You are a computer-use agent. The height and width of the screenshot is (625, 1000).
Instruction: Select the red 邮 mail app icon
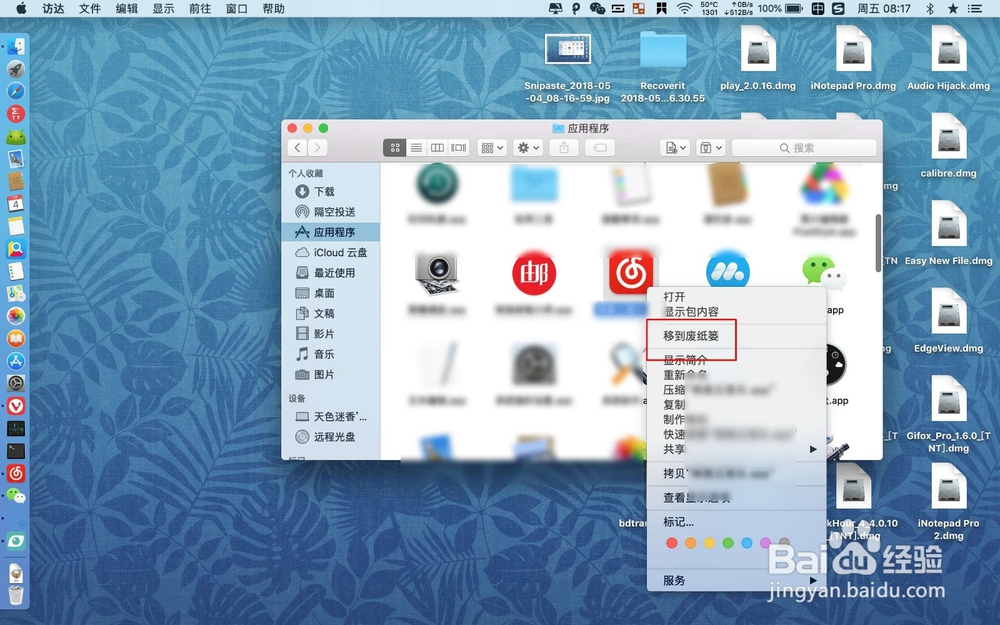tap(534, 274)
